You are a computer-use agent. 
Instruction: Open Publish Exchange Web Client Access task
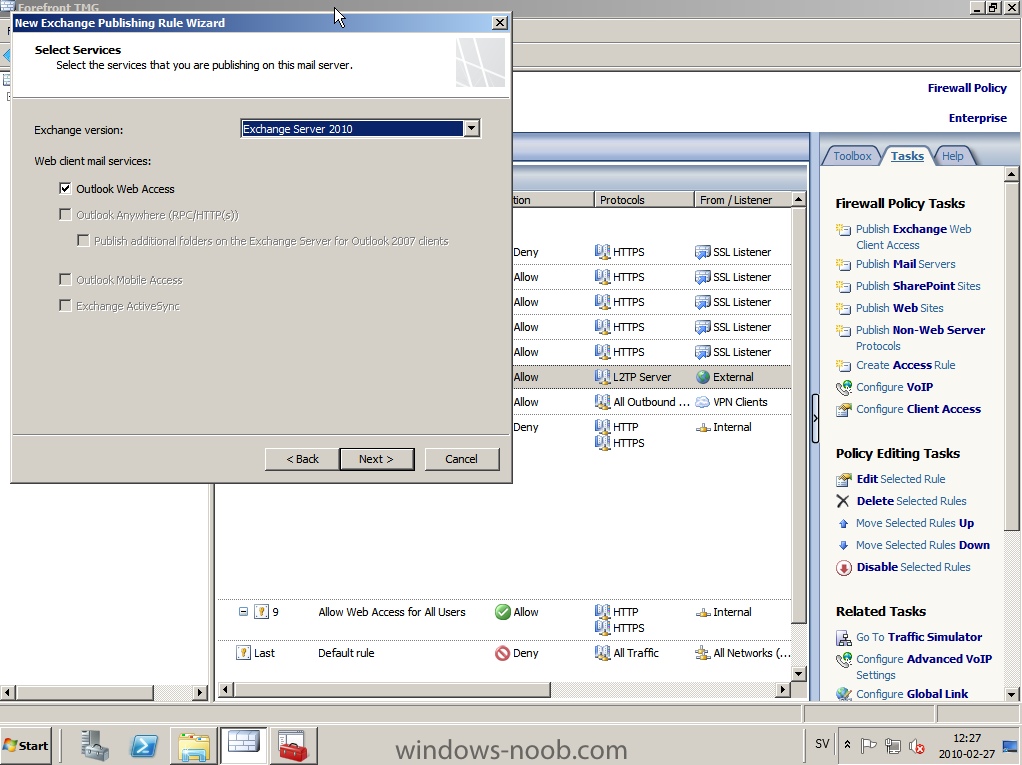[x=913, y=237]
